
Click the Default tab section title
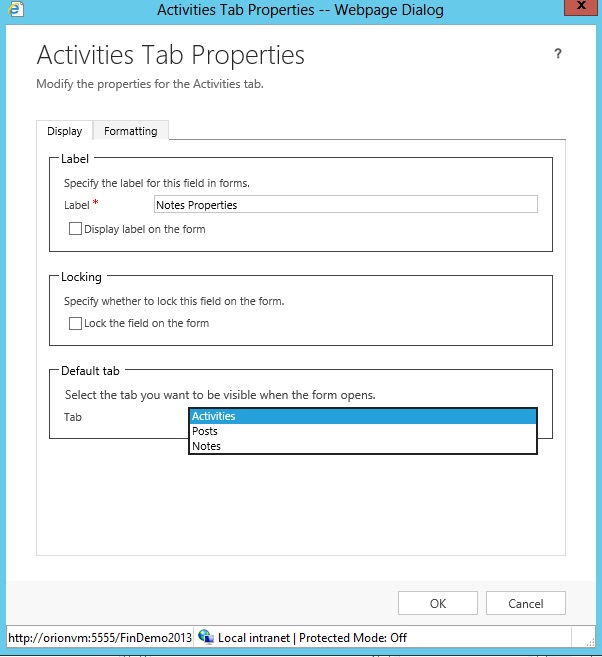(91, 371)
